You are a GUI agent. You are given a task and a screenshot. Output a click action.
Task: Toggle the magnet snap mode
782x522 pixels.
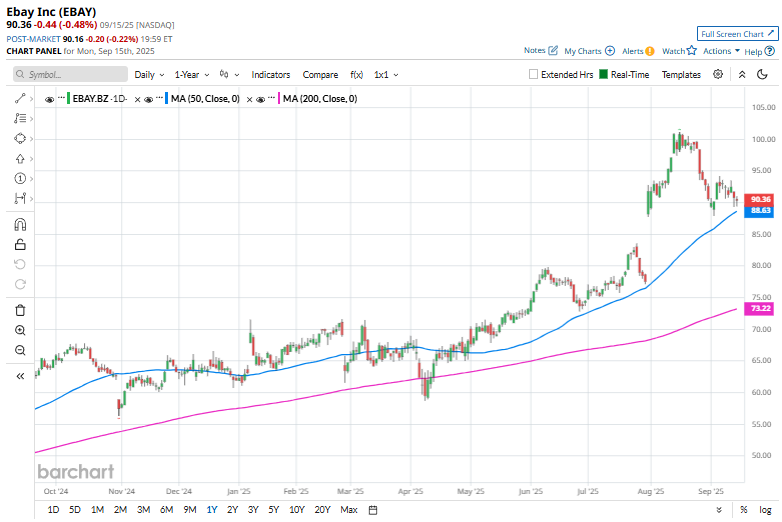[20, 225]
